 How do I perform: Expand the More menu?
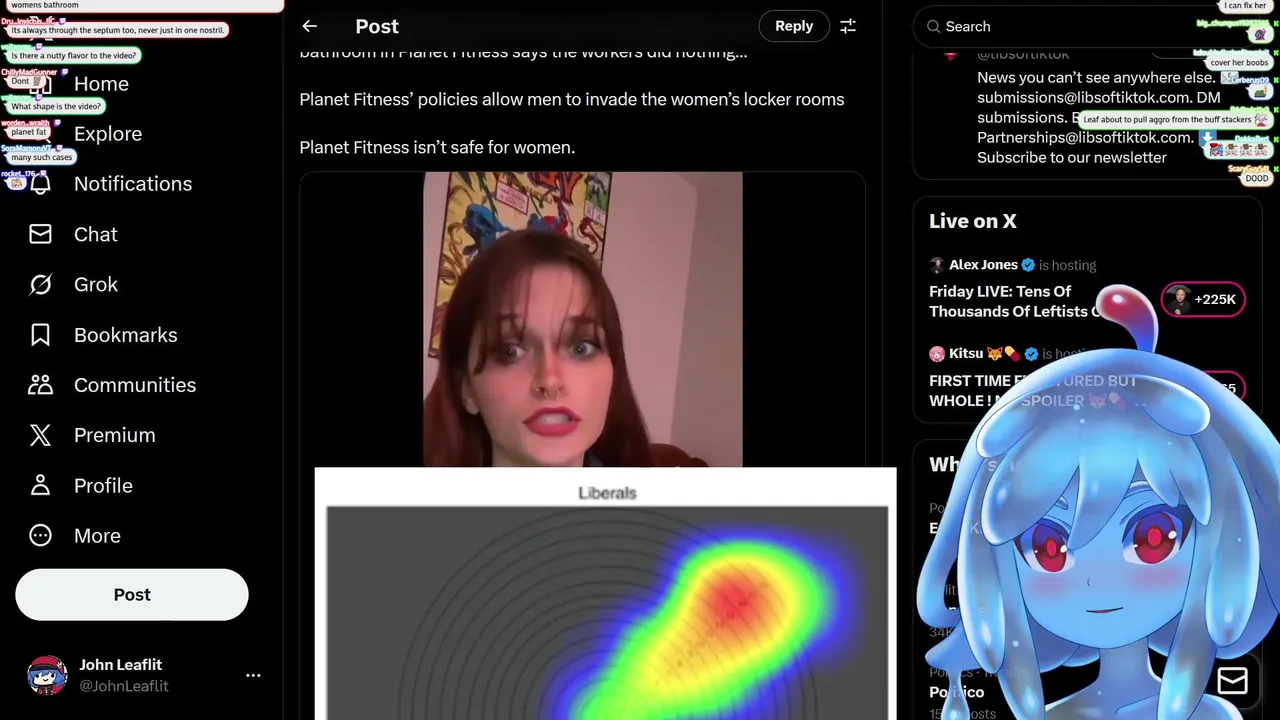click(x=96, y=536)
